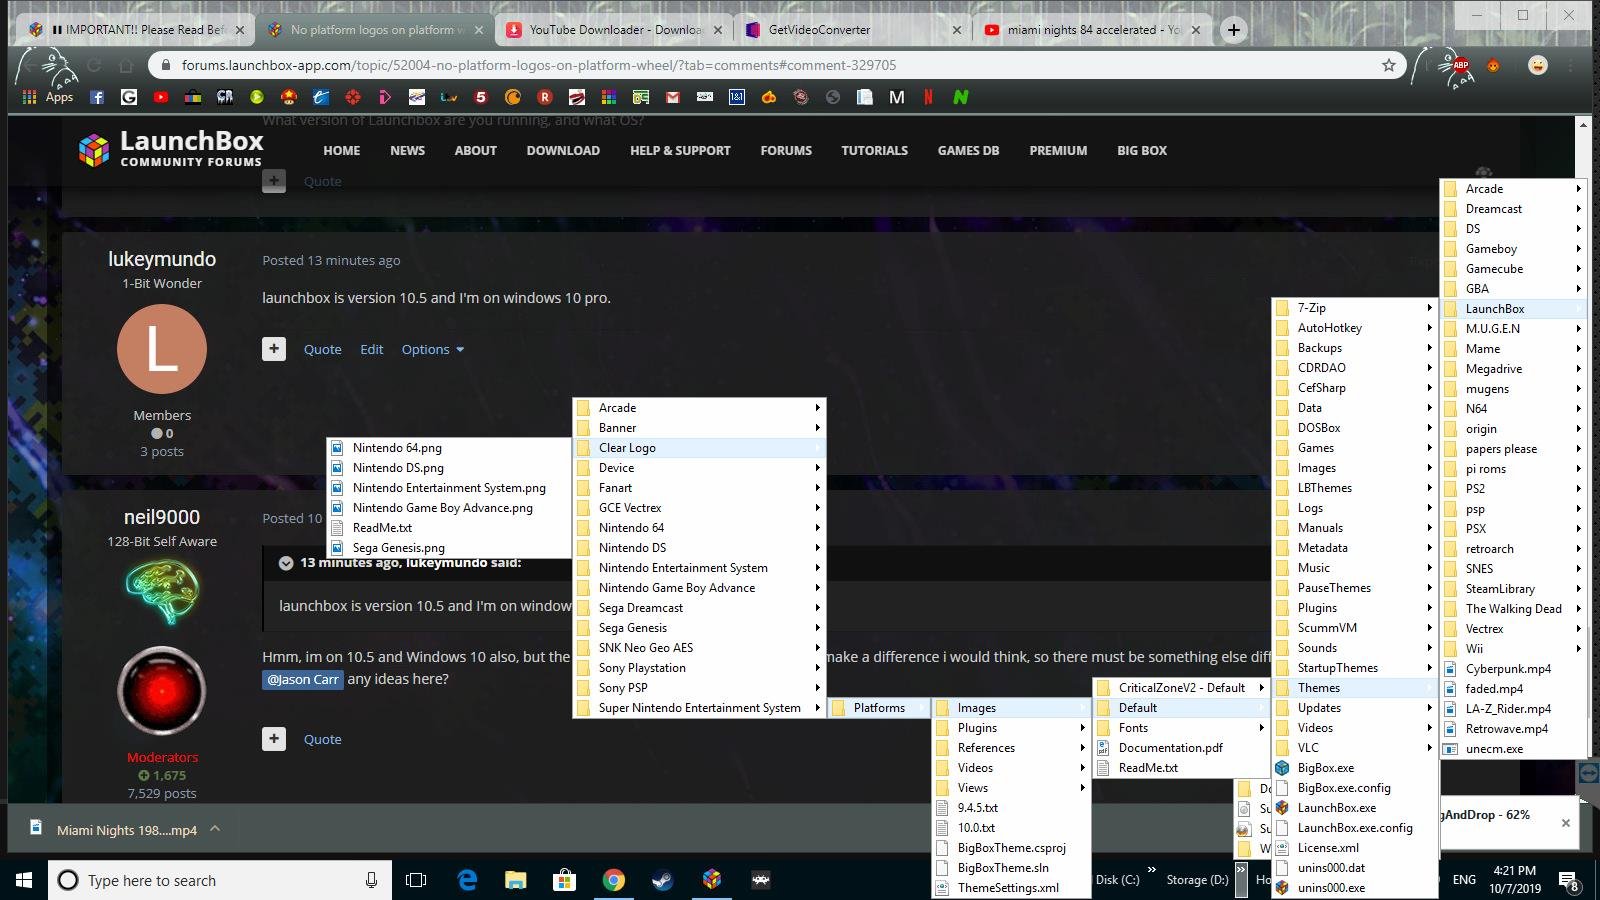The width and height of the screenshot is (1600, 900).
Task: Click the AdBlock Plus extension icon
Action: [x=1461, y=65]
